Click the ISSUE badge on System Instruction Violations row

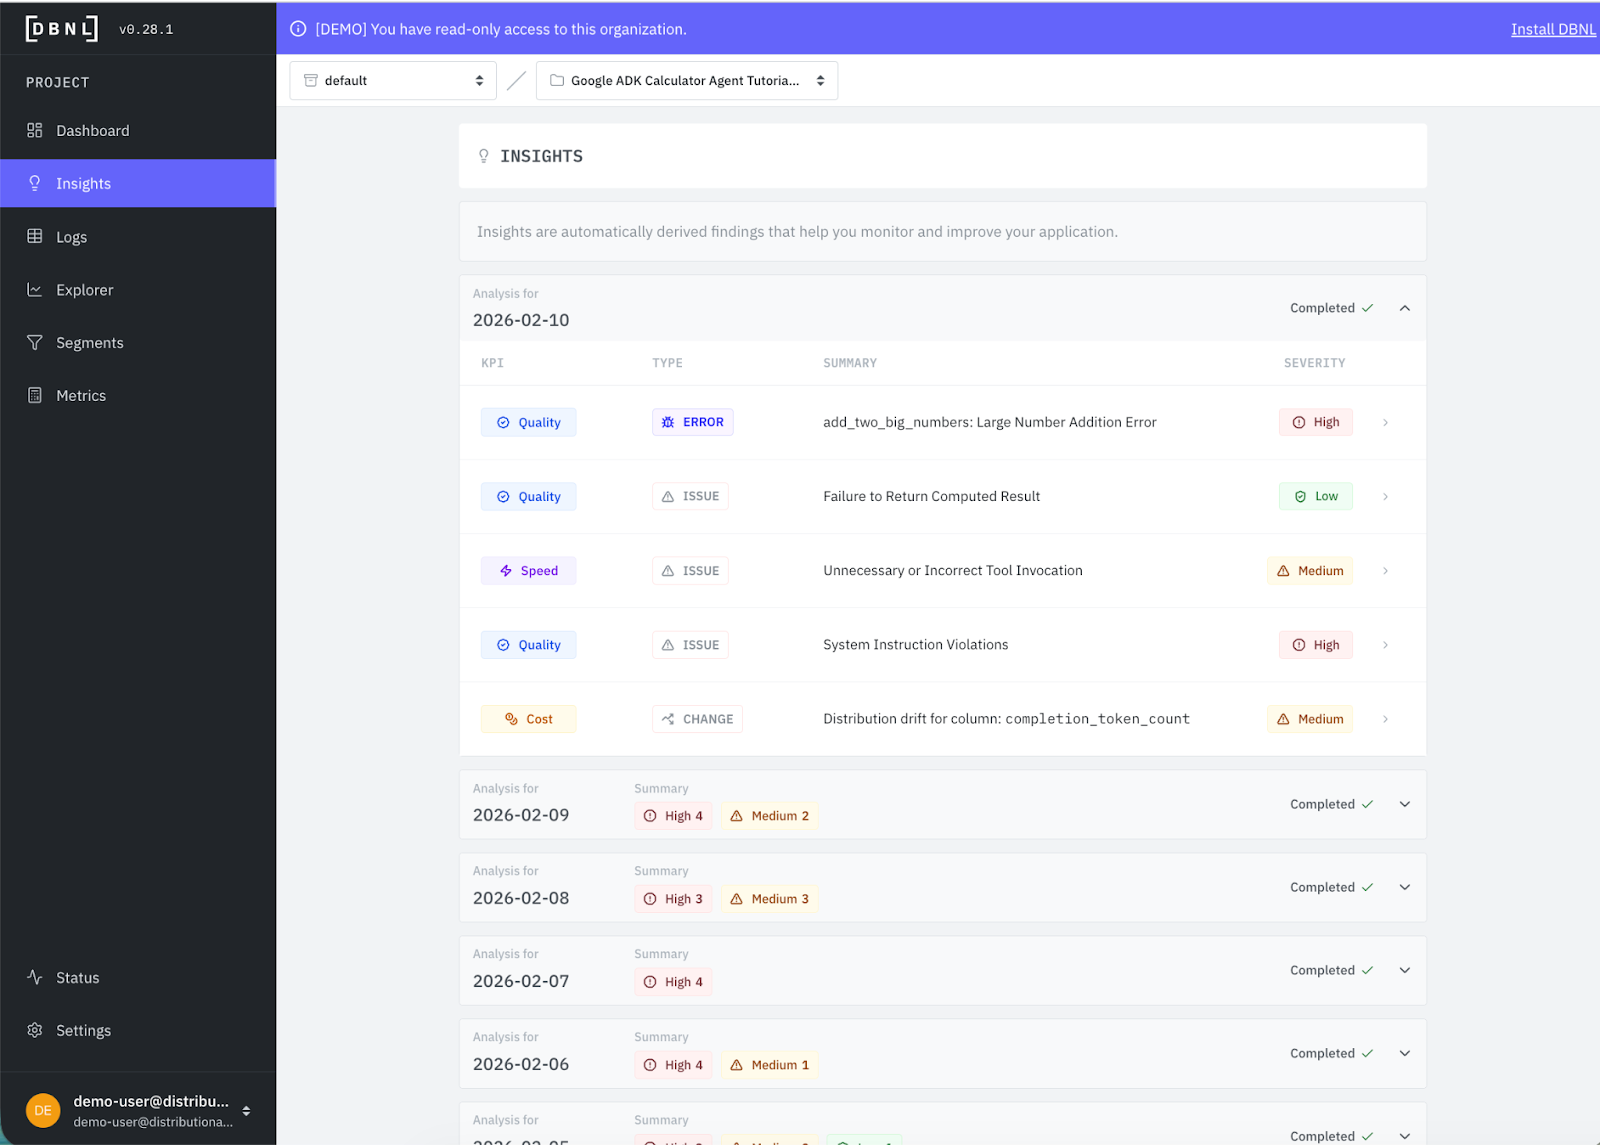point(690,645)
